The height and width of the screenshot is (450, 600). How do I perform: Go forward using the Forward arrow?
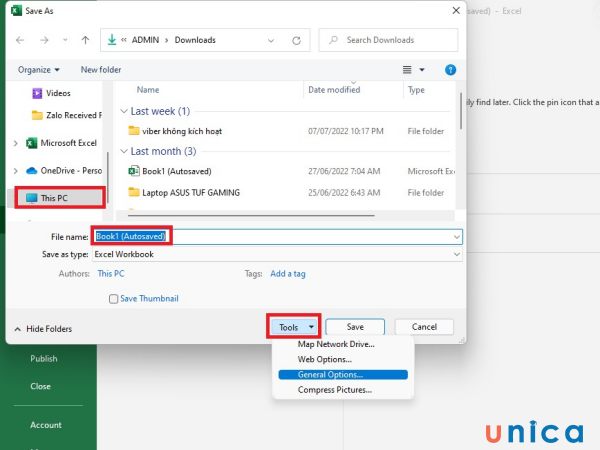44,40
